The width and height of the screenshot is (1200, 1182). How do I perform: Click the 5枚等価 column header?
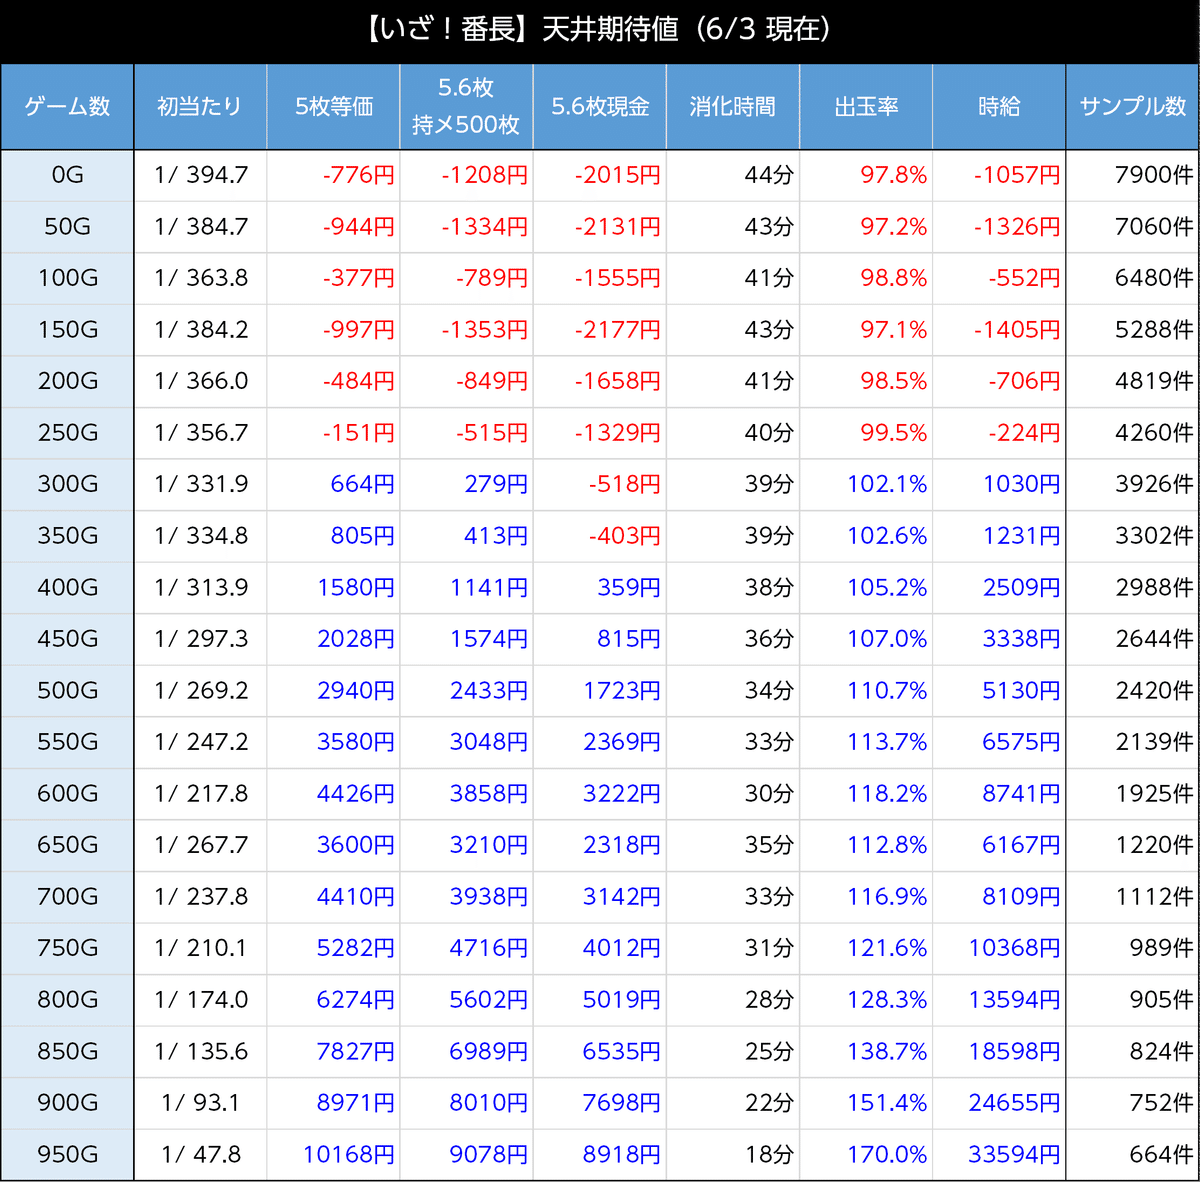click(x=333, y=107)
